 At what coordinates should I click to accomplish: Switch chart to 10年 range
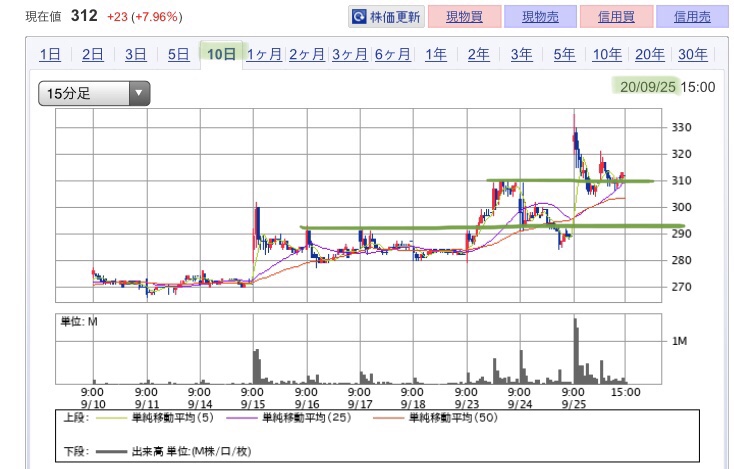pos(607,54)
